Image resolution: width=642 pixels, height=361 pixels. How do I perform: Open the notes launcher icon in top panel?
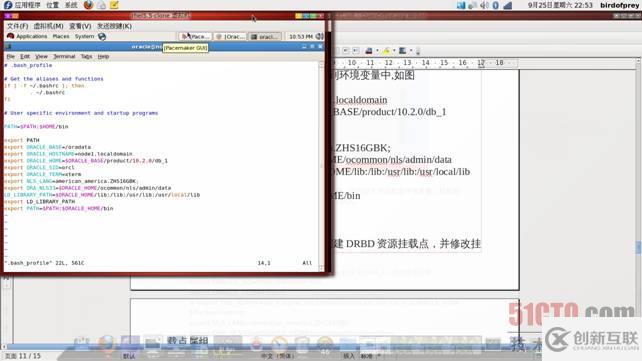pyautogui.click(x=114, y=5)
